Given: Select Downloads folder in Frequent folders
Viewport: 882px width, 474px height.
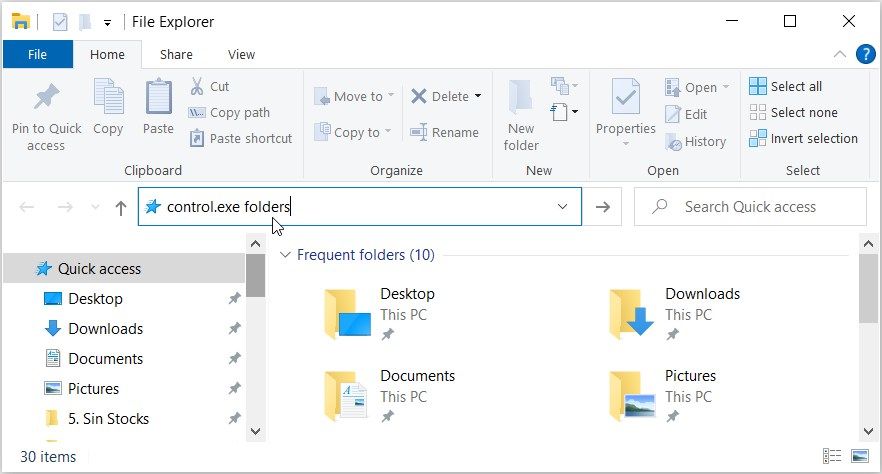Looking at the screenshot, I should 675,313.
